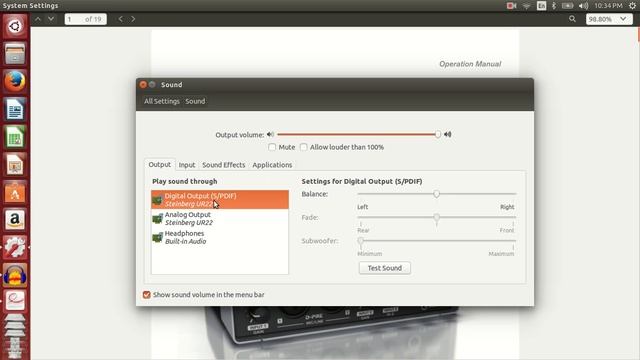The width and height of the screenshot is (640, 360).
Task: Click the high-volume speaker icon
Action: tap(448, 134)
